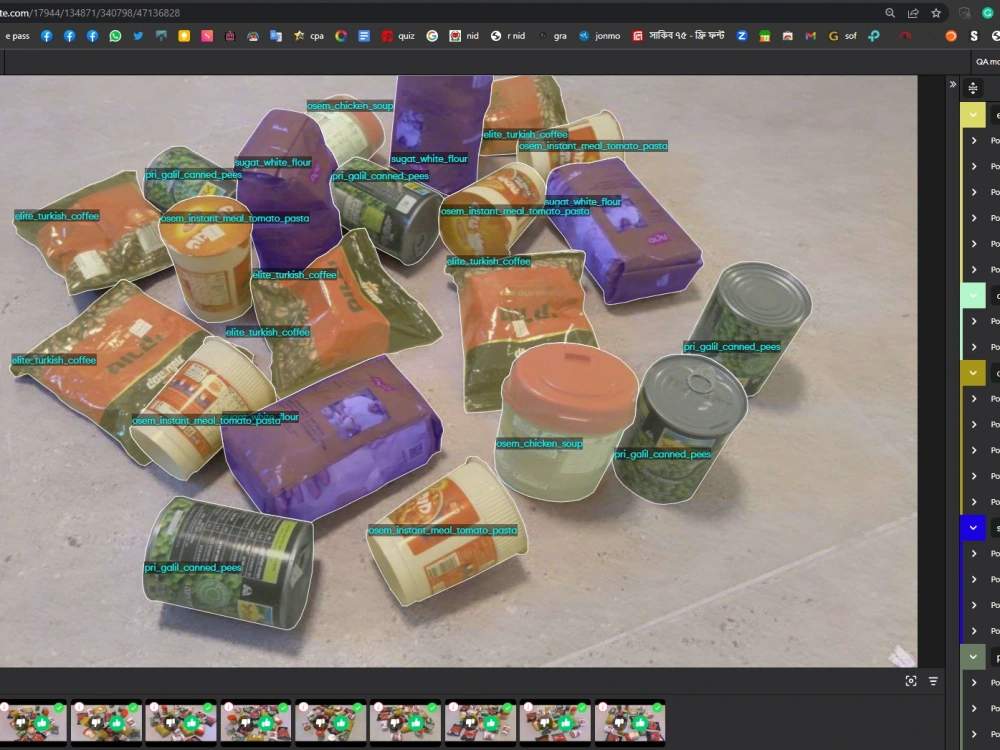Open the Gmail M bookmark icon
This screenshot has height=750, width=1000.
click(x=811, y=36)
